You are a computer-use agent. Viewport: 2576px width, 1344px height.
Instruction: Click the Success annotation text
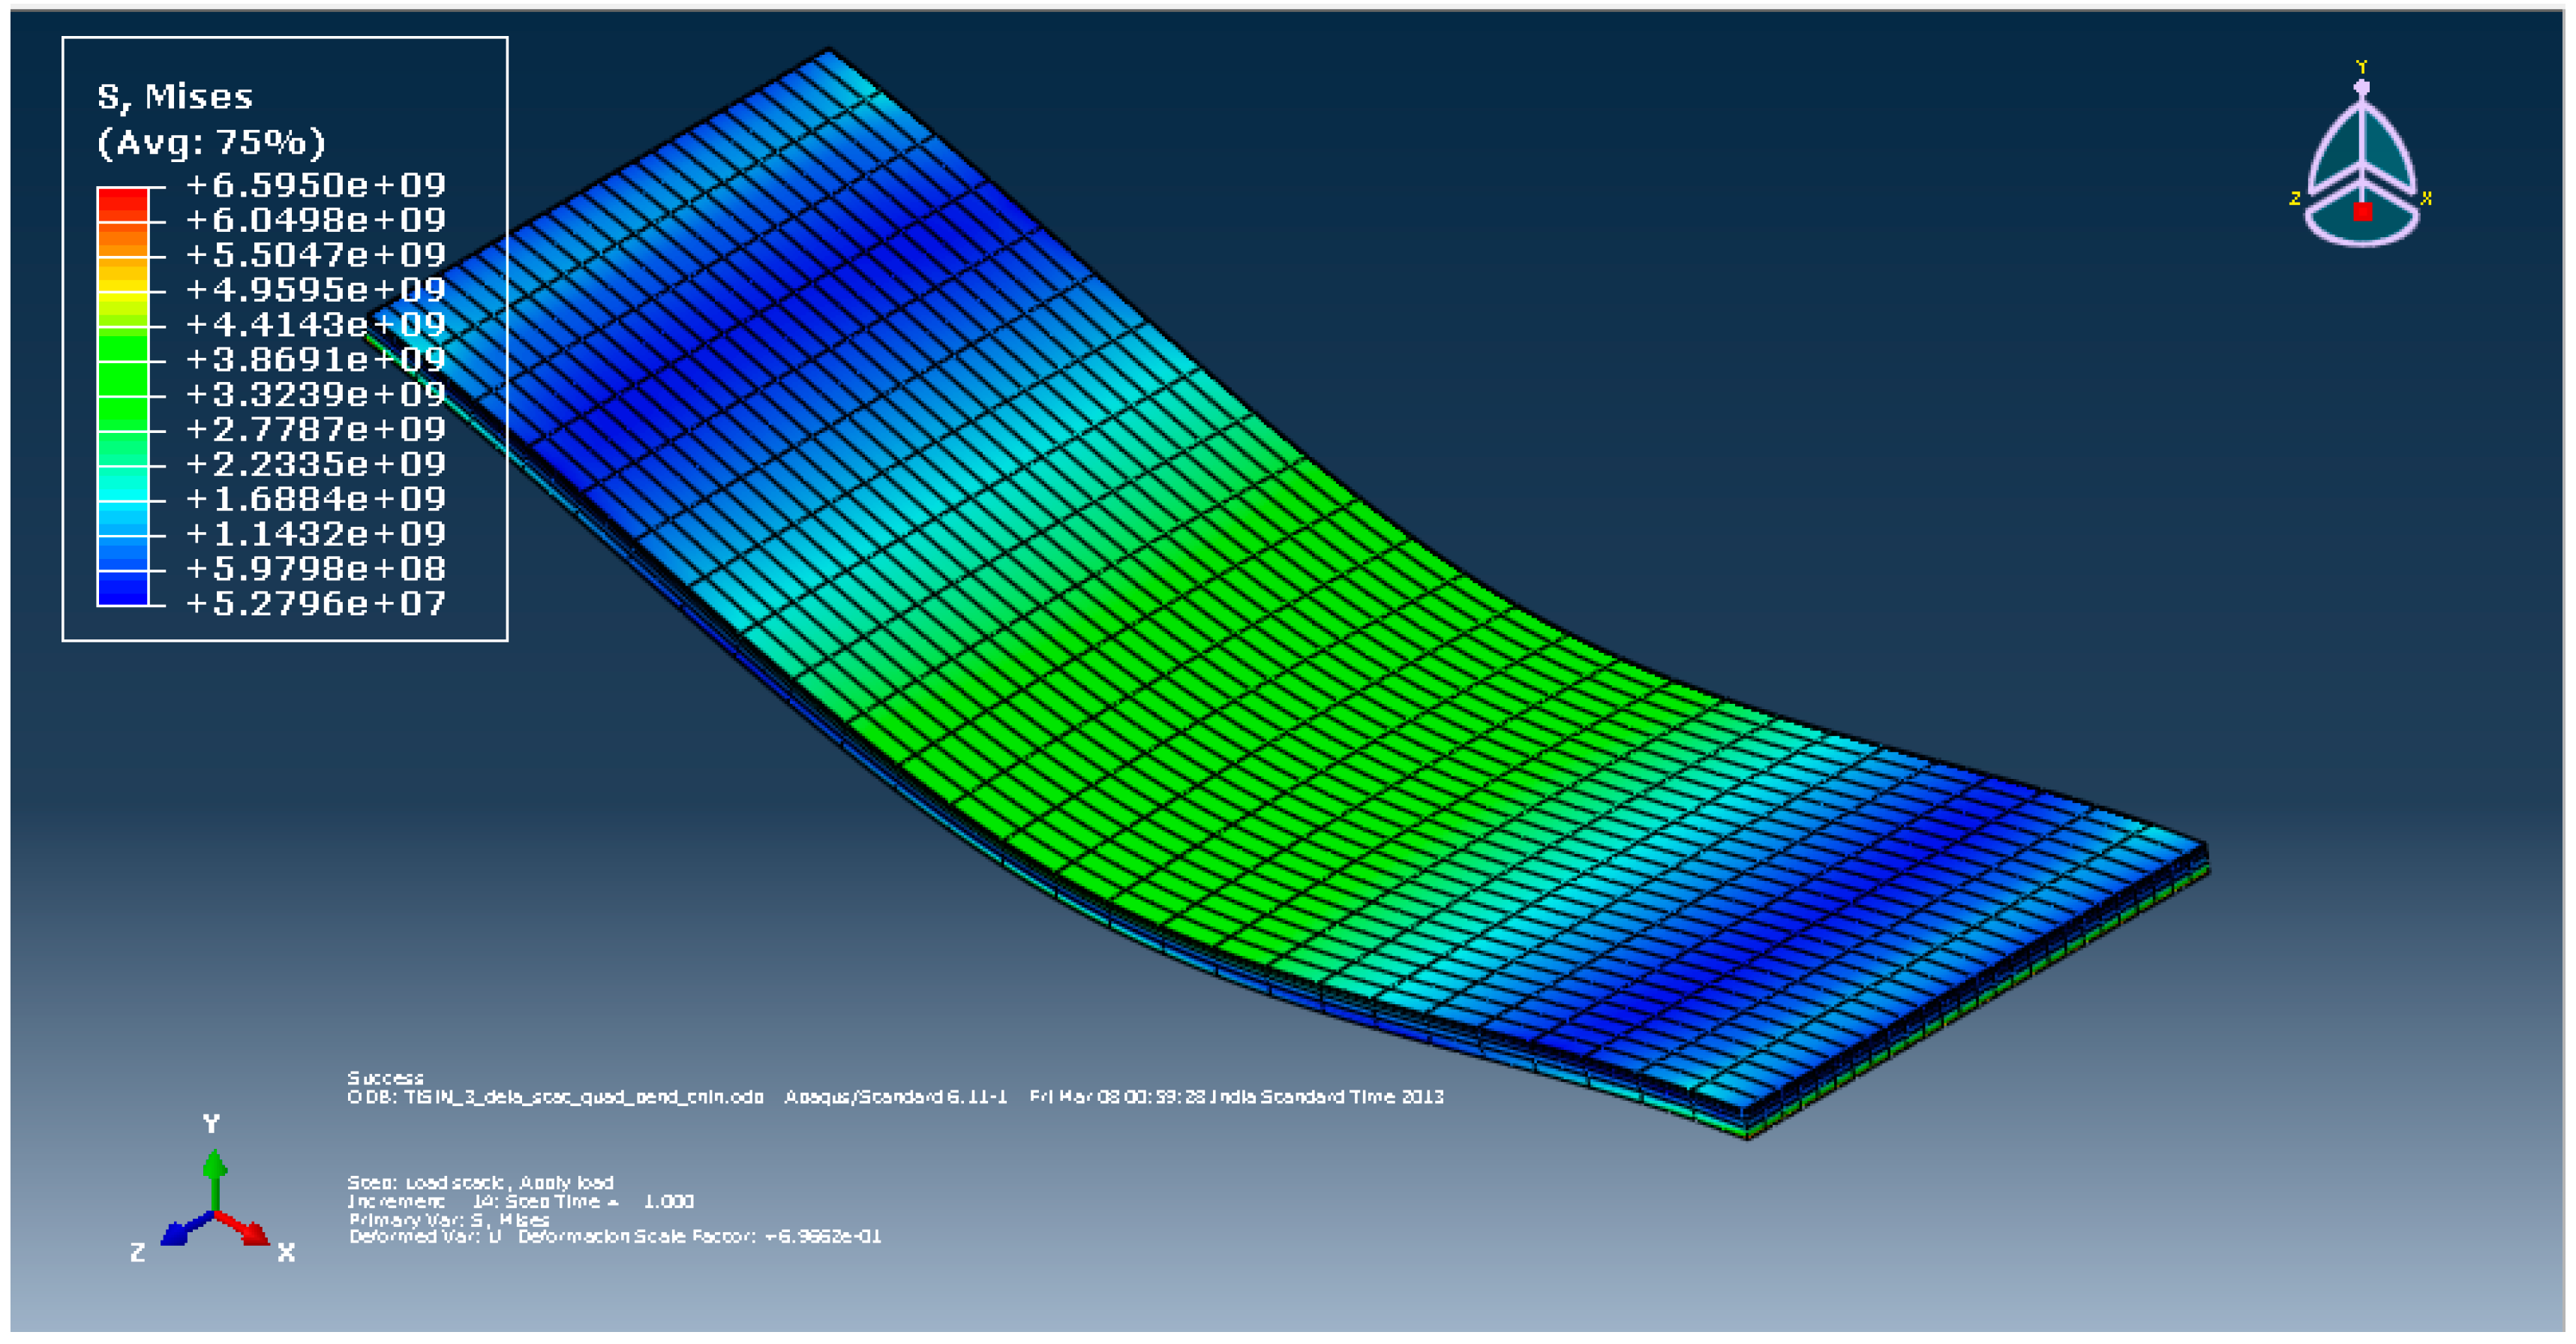pos(385,1078)
